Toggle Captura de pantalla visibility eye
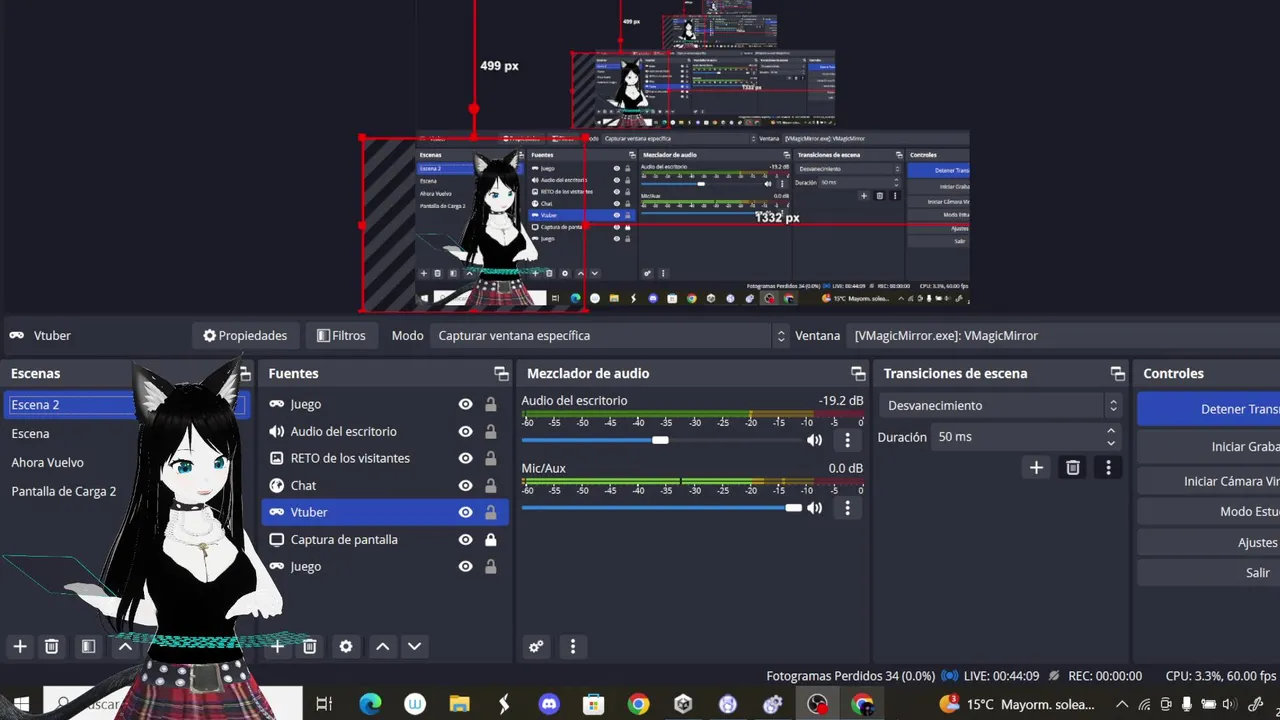This screenshot has width=1280, height=720. [x=465, y=539]
